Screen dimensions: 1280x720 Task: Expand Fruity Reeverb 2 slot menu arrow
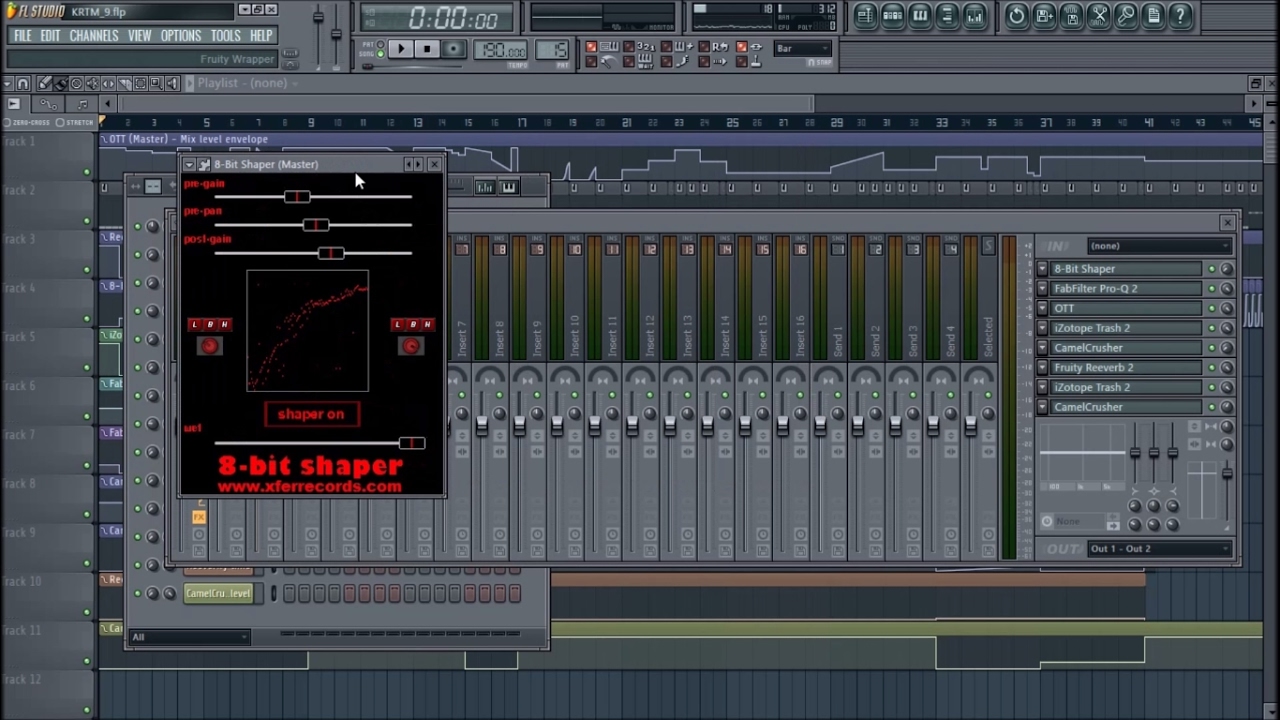[x=1043, y=368]
